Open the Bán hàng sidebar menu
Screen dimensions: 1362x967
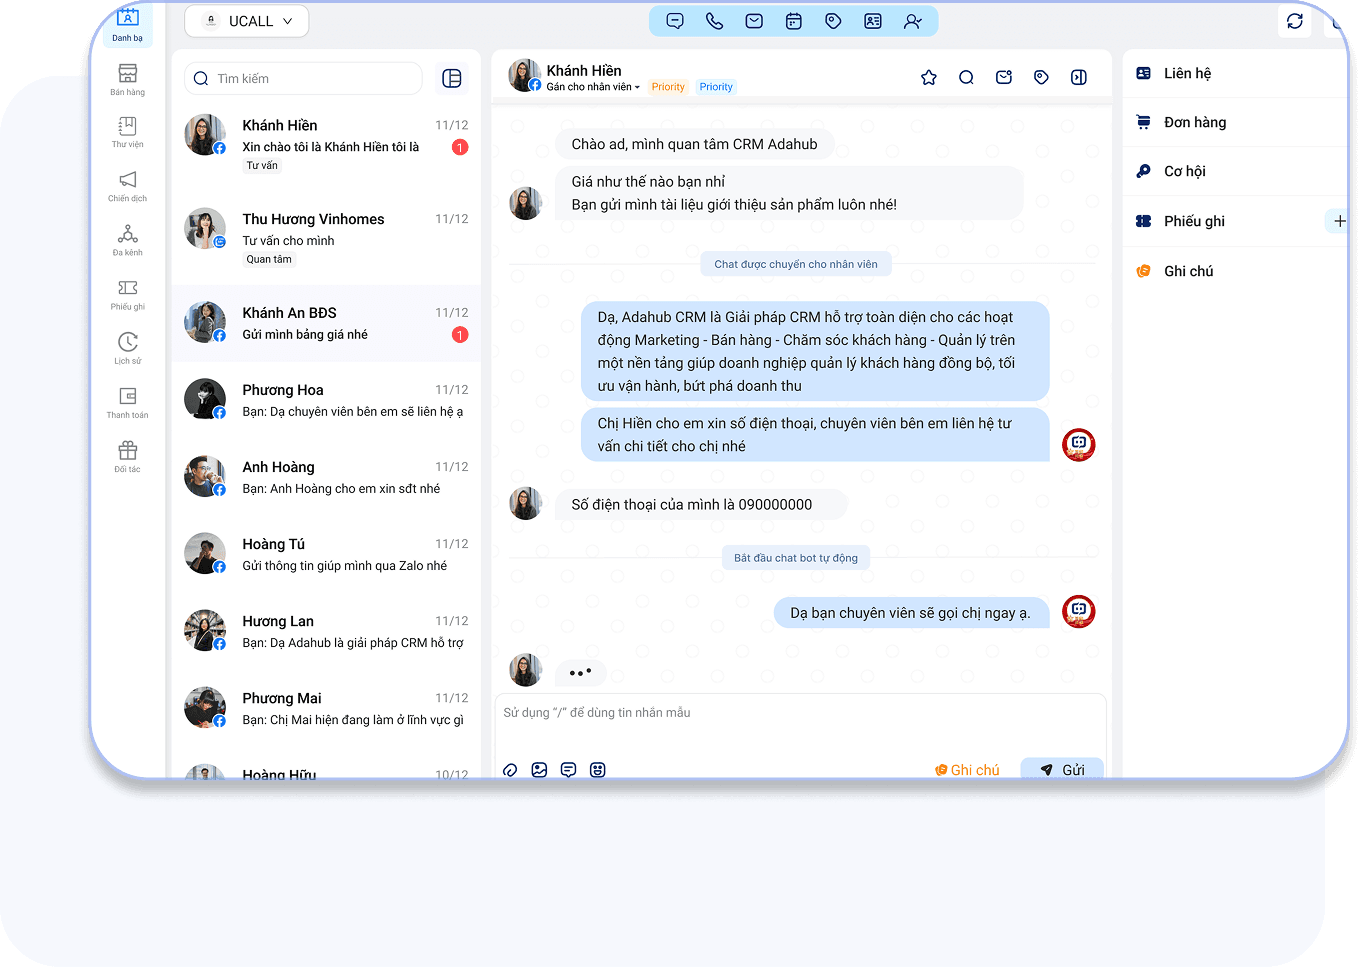128,80
